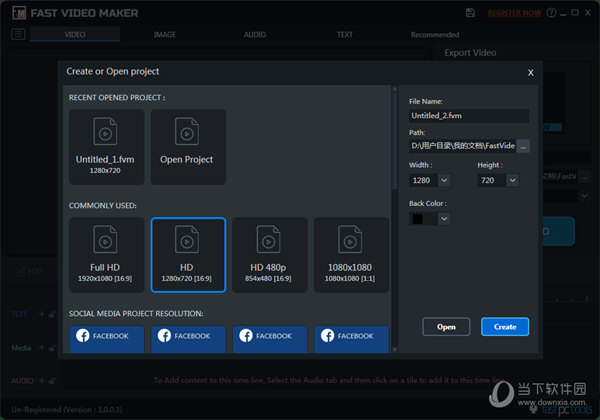Toggle the lock on TEXT track
Viewport: 600px width, 420px height.
52,314
